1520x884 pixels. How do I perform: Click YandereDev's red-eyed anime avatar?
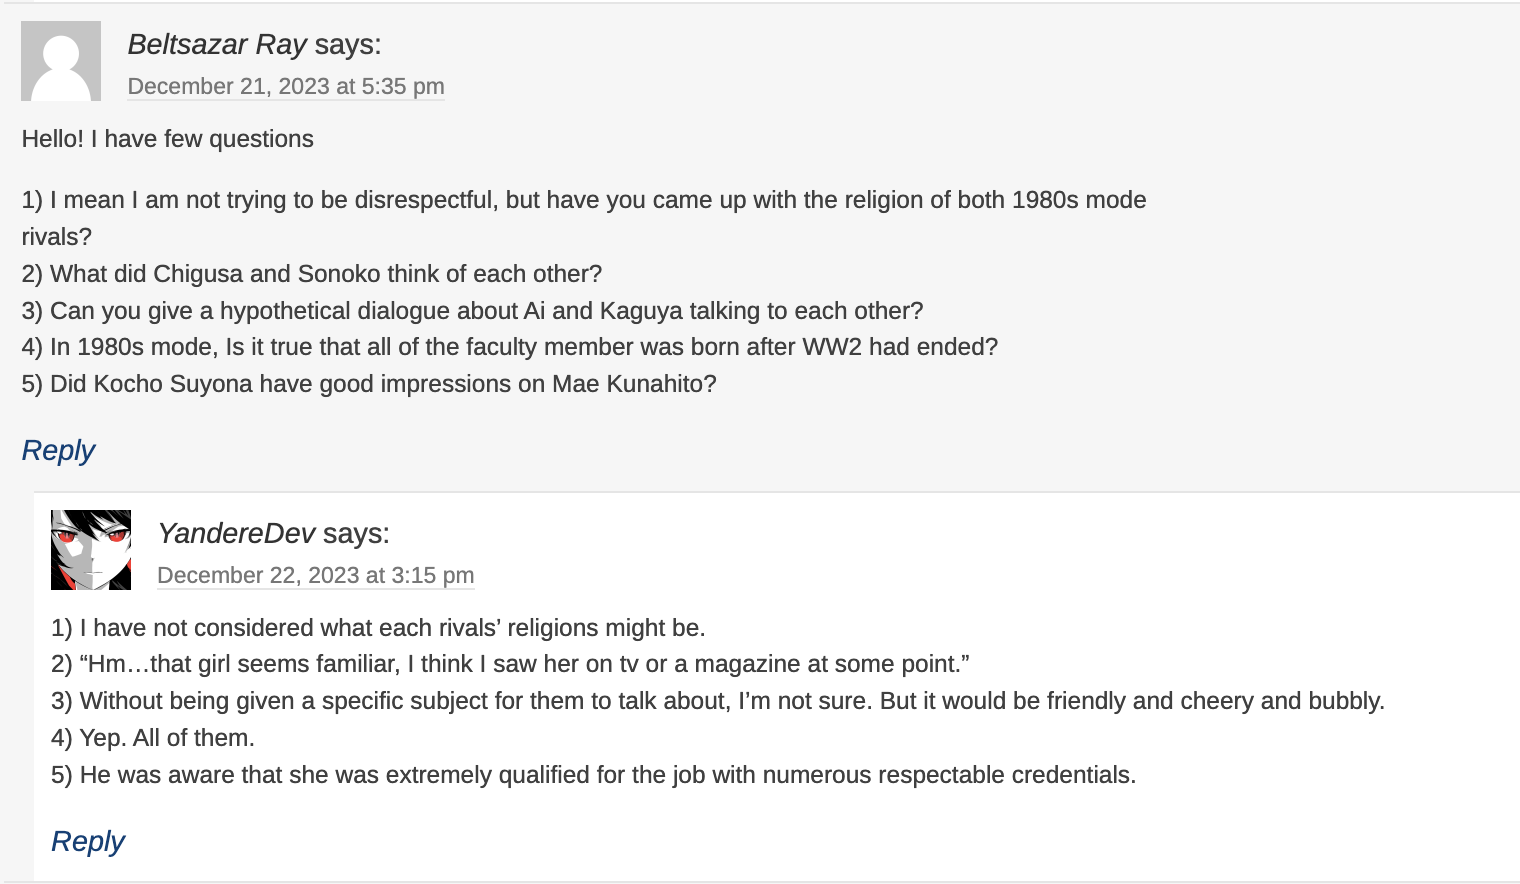pyautogui.click(x=91, y=550)
